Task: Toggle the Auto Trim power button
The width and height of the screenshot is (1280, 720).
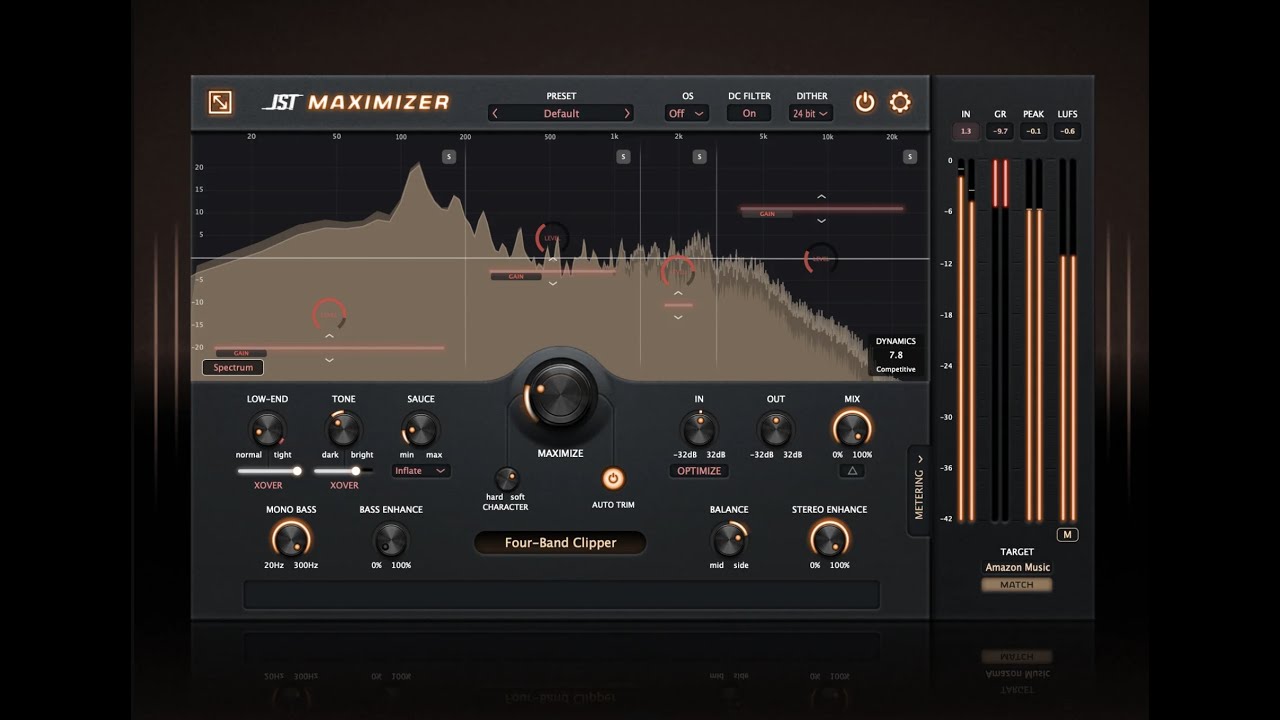Action: tap(613, 478)
